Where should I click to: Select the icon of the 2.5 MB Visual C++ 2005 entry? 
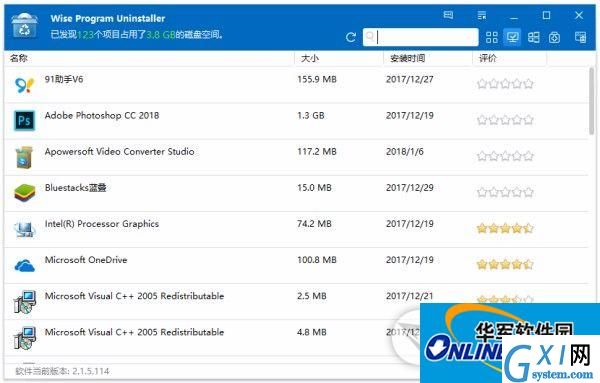(x=24, y=302)
